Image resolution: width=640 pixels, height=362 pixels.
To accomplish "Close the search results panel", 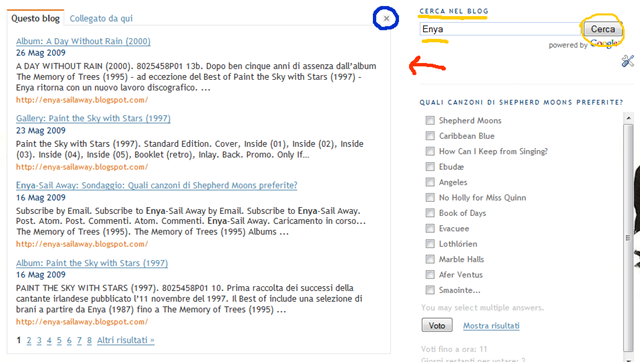I will [x=386, y=18].
